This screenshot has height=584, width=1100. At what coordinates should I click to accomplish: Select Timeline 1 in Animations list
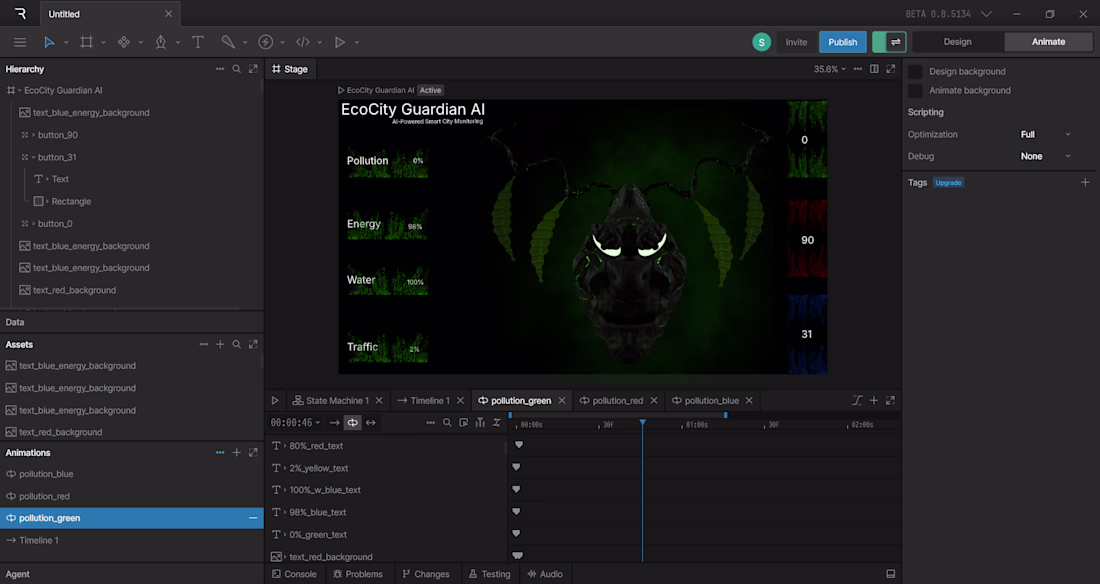[x=132, y=540]
